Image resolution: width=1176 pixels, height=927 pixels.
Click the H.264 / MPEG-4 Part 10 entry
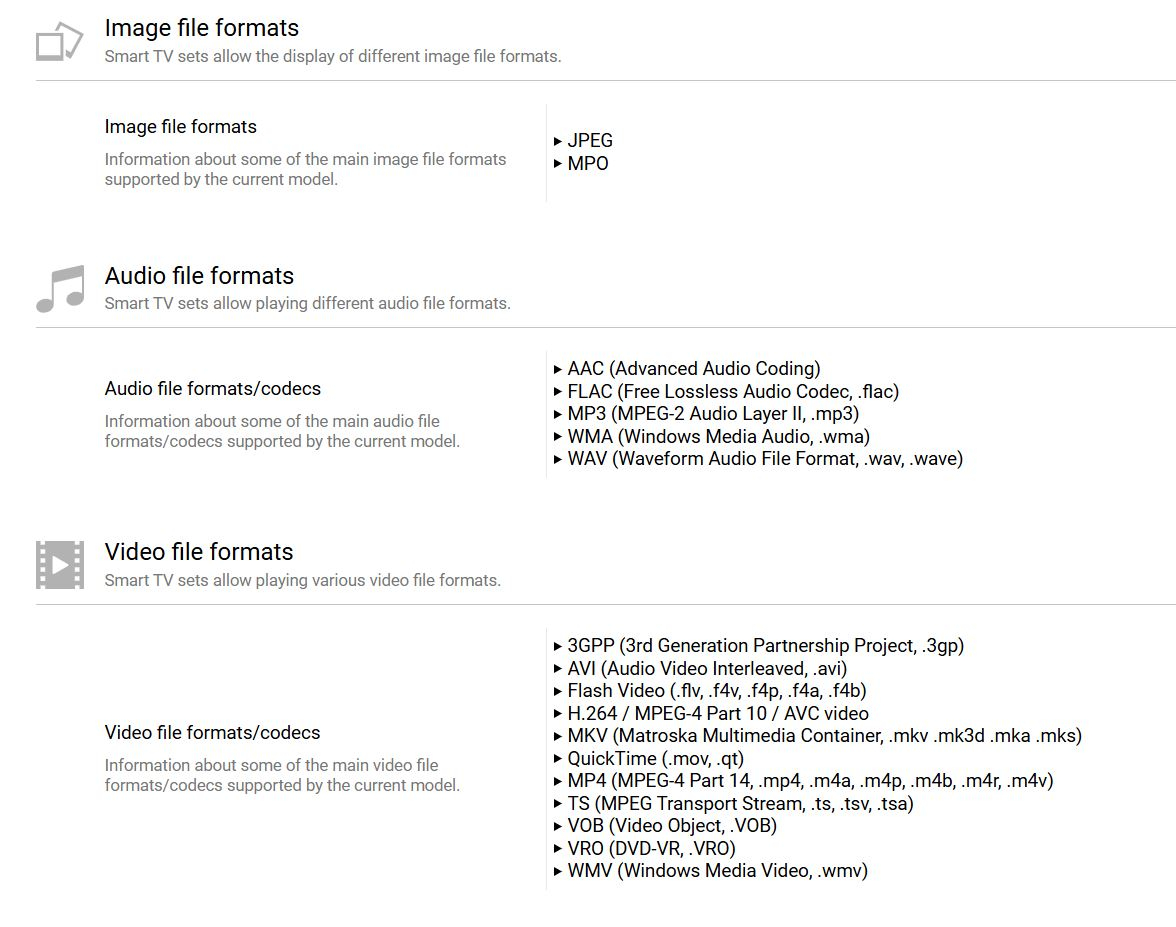coord(718,714)
